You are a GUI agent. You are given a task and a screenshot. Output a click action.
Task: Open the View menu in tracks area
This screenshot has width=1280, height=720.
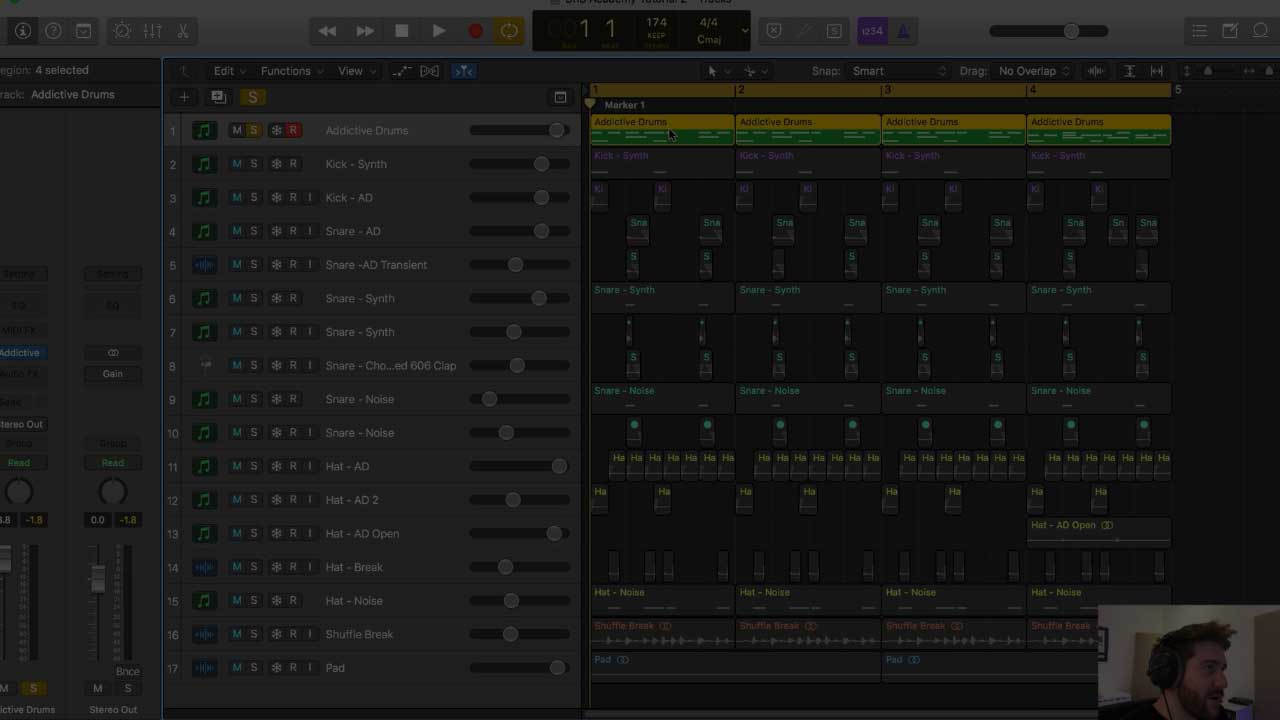tap(355, 71)
